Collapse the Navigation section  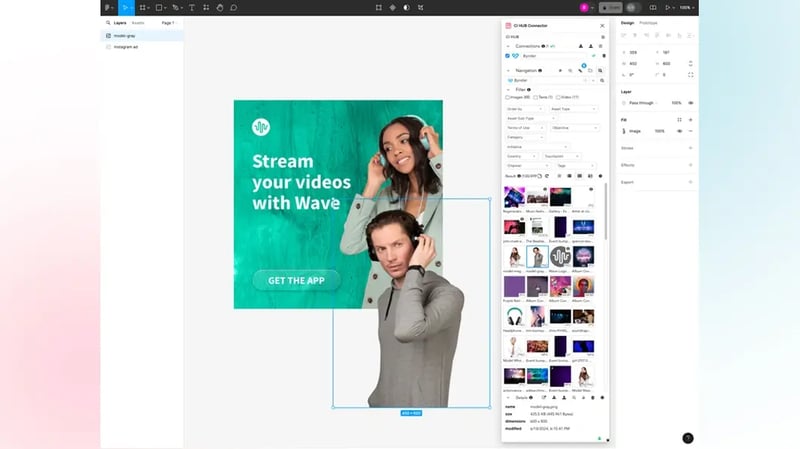pos(508,71)
